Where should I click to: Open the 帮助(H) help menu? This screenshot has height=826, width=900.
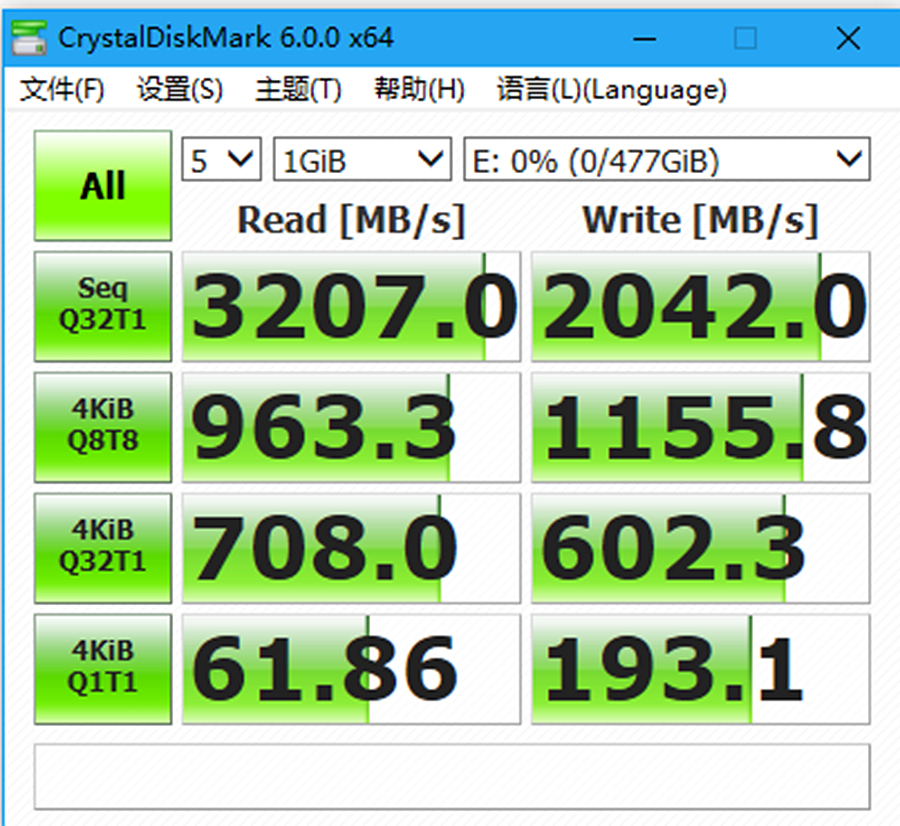click(x=418, y=90)
